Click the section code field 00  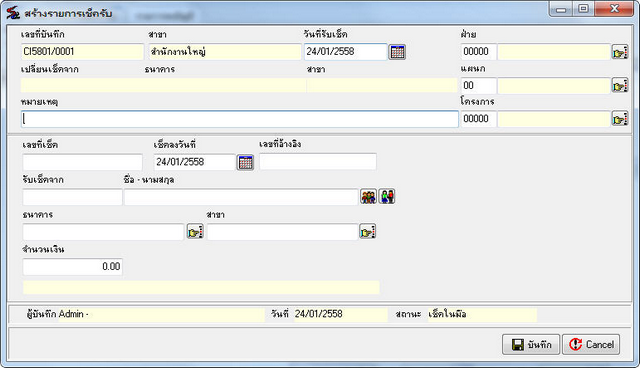click(479, 86)
